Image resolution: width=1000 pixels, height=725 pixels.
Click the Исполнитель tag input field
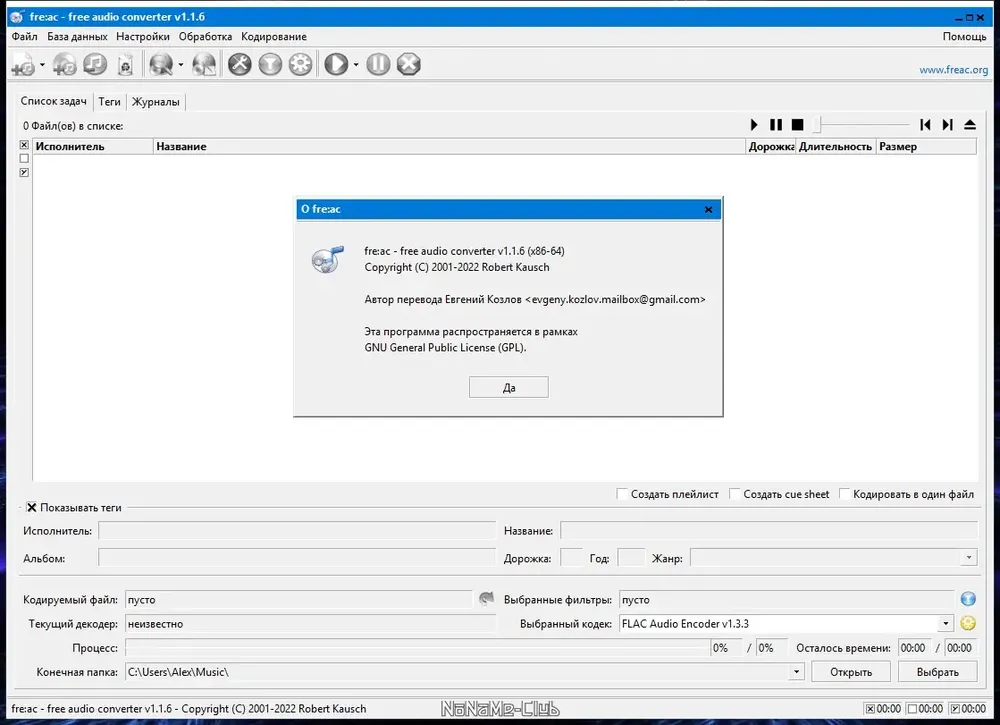(297, 530)
